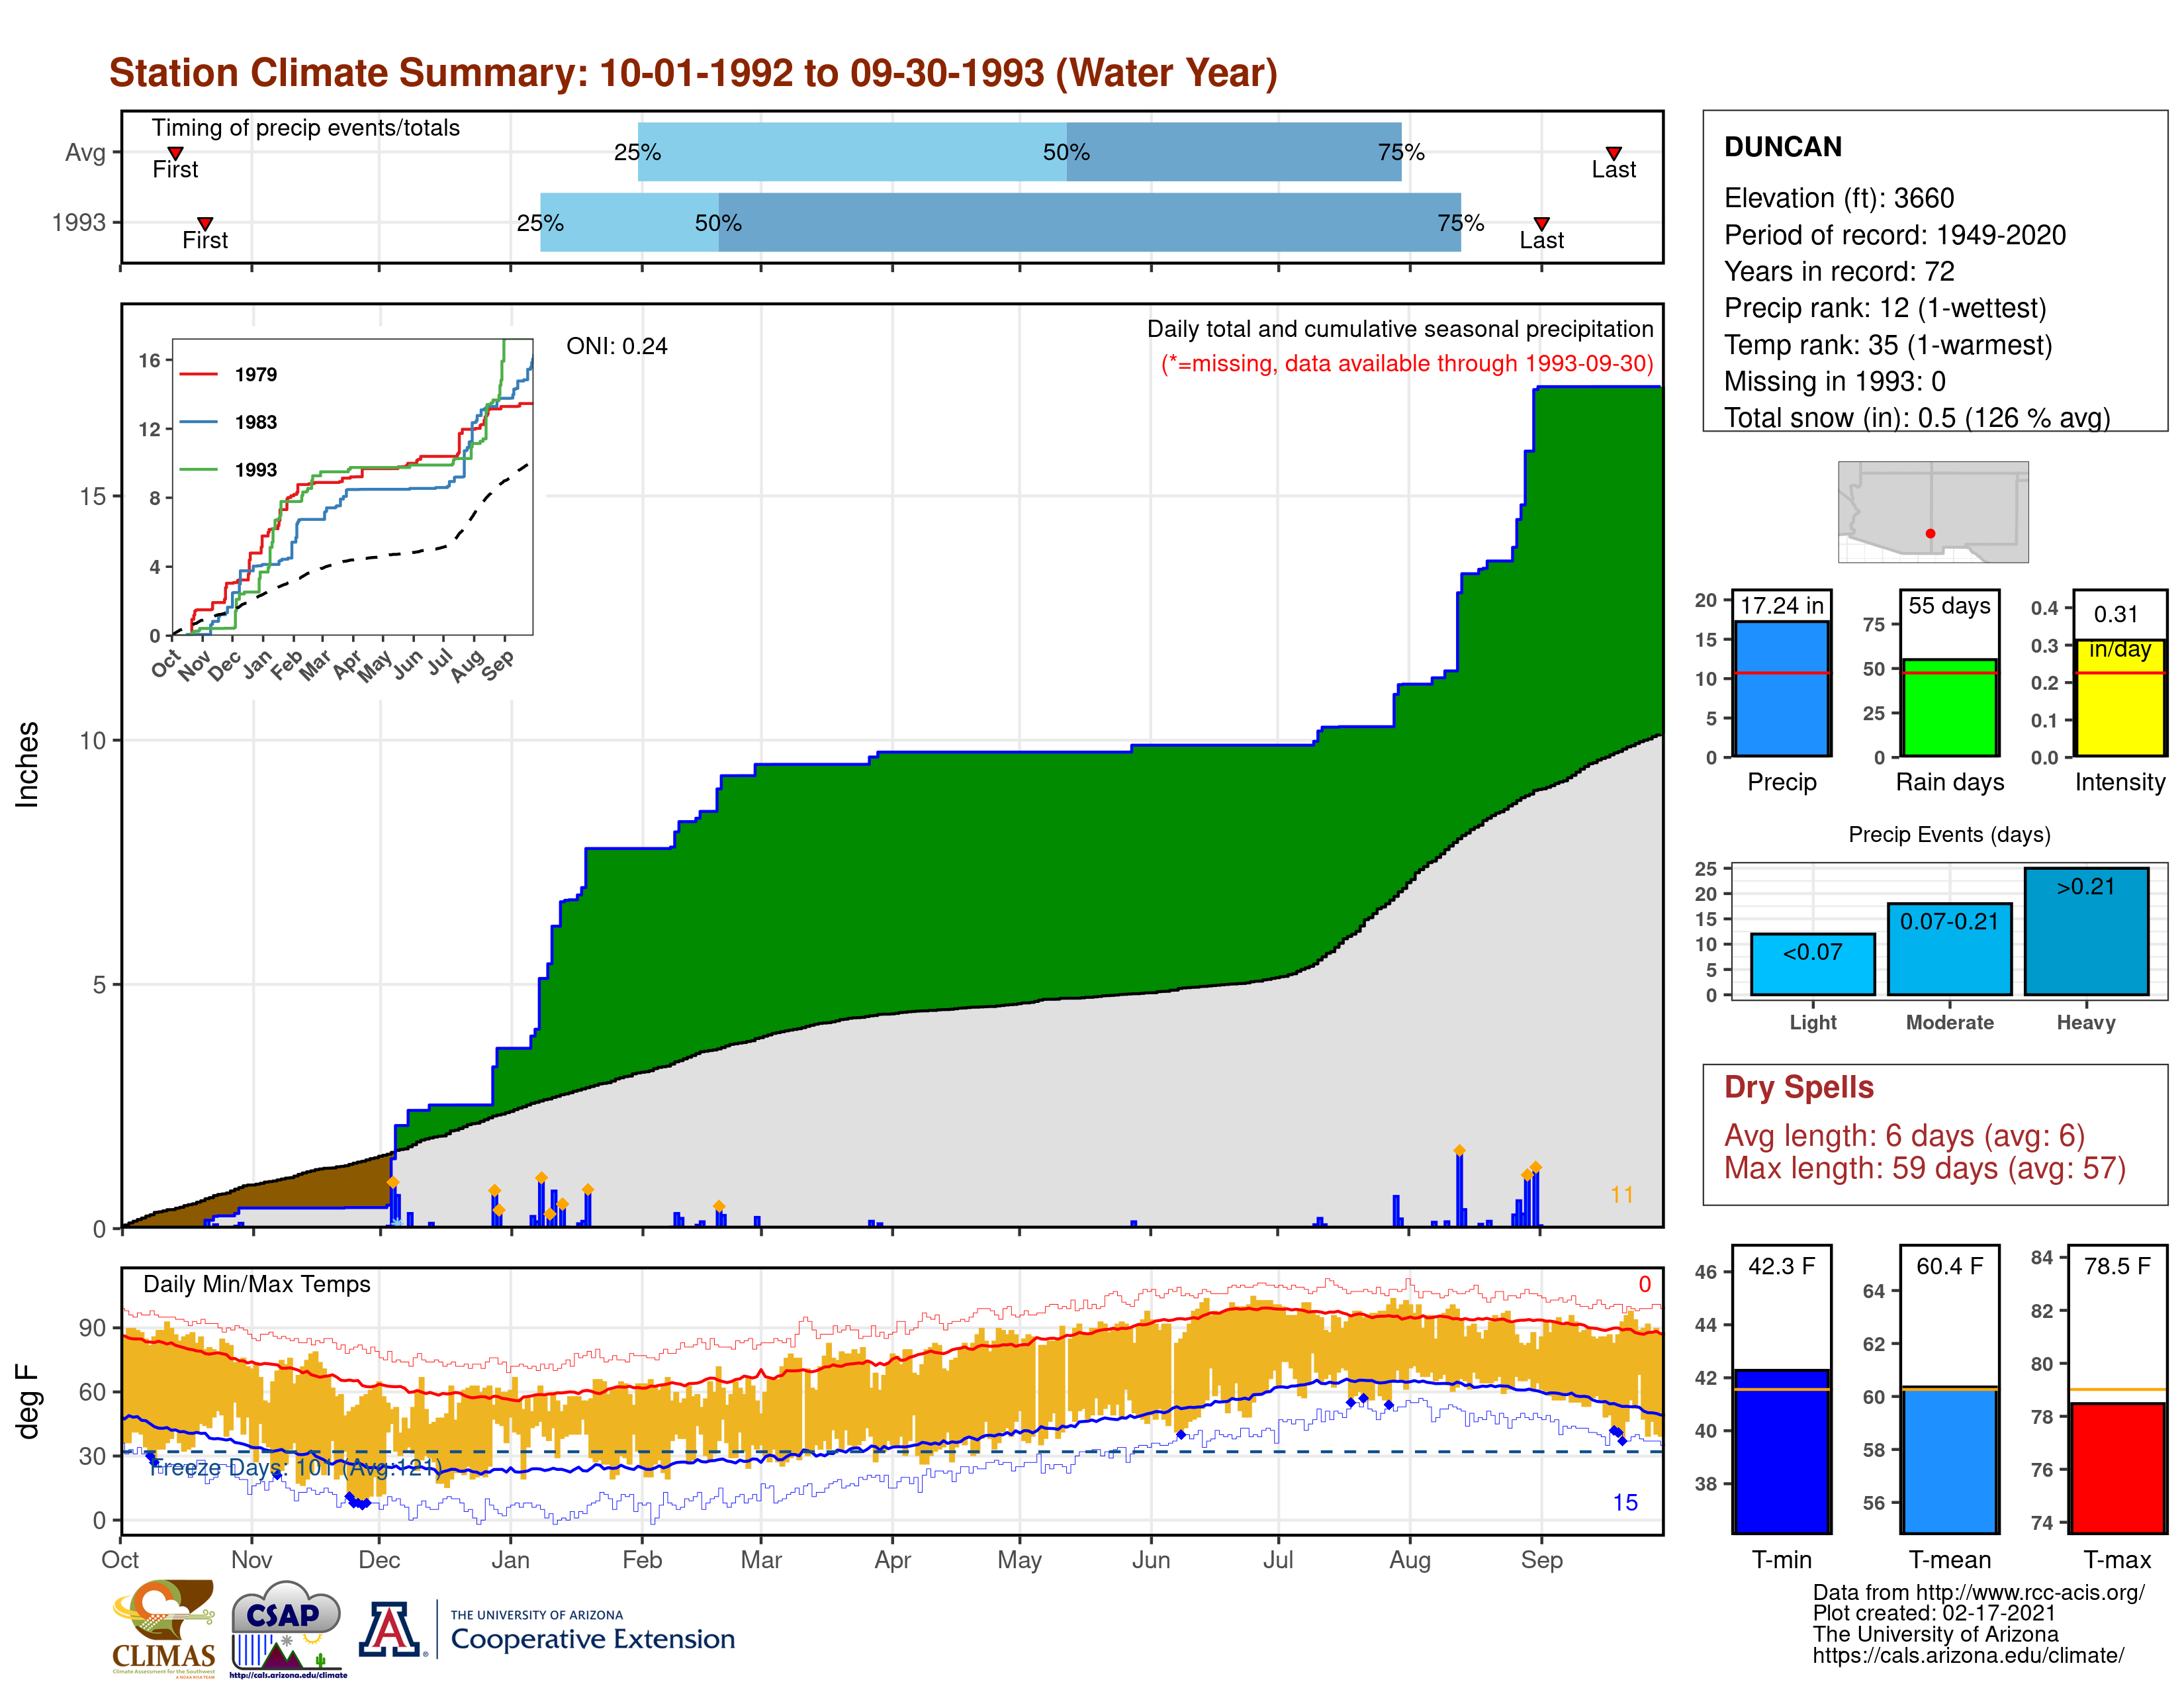Click the Avg First precip marker triangle
2184x1688 pixels.
(175, 153)
